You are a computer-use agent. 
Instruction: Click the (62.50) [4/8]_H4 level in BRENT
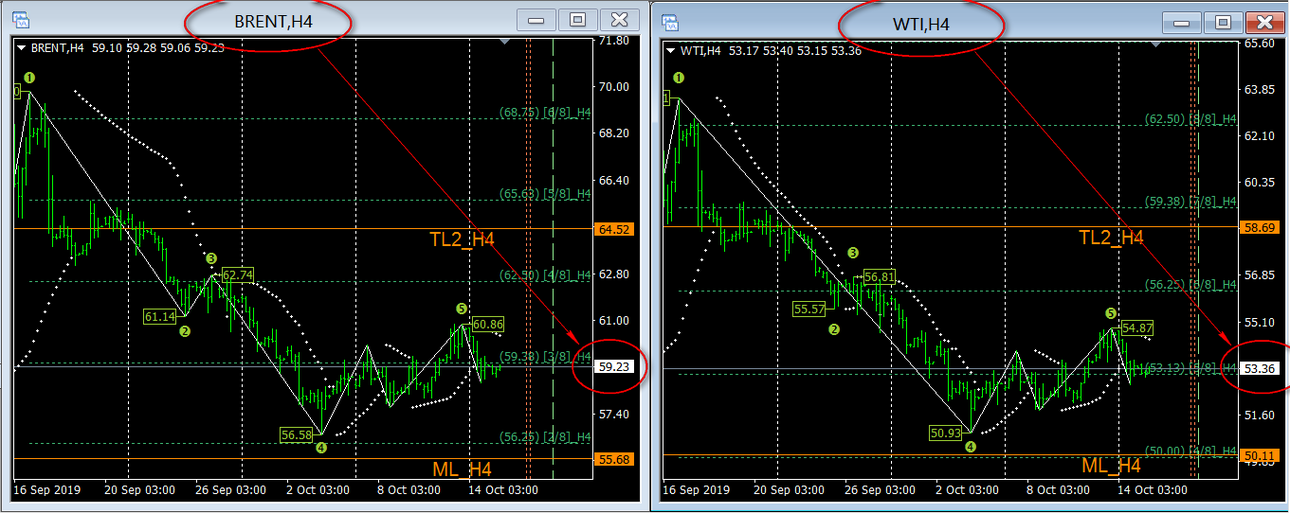pos(545,276)
